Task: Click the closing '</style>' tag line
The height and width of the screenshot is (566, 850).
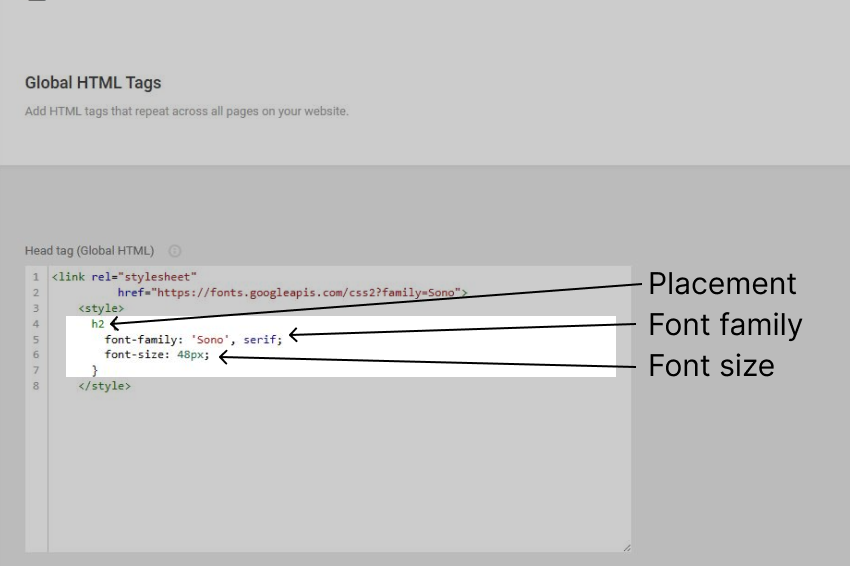Action: (105, 386)
